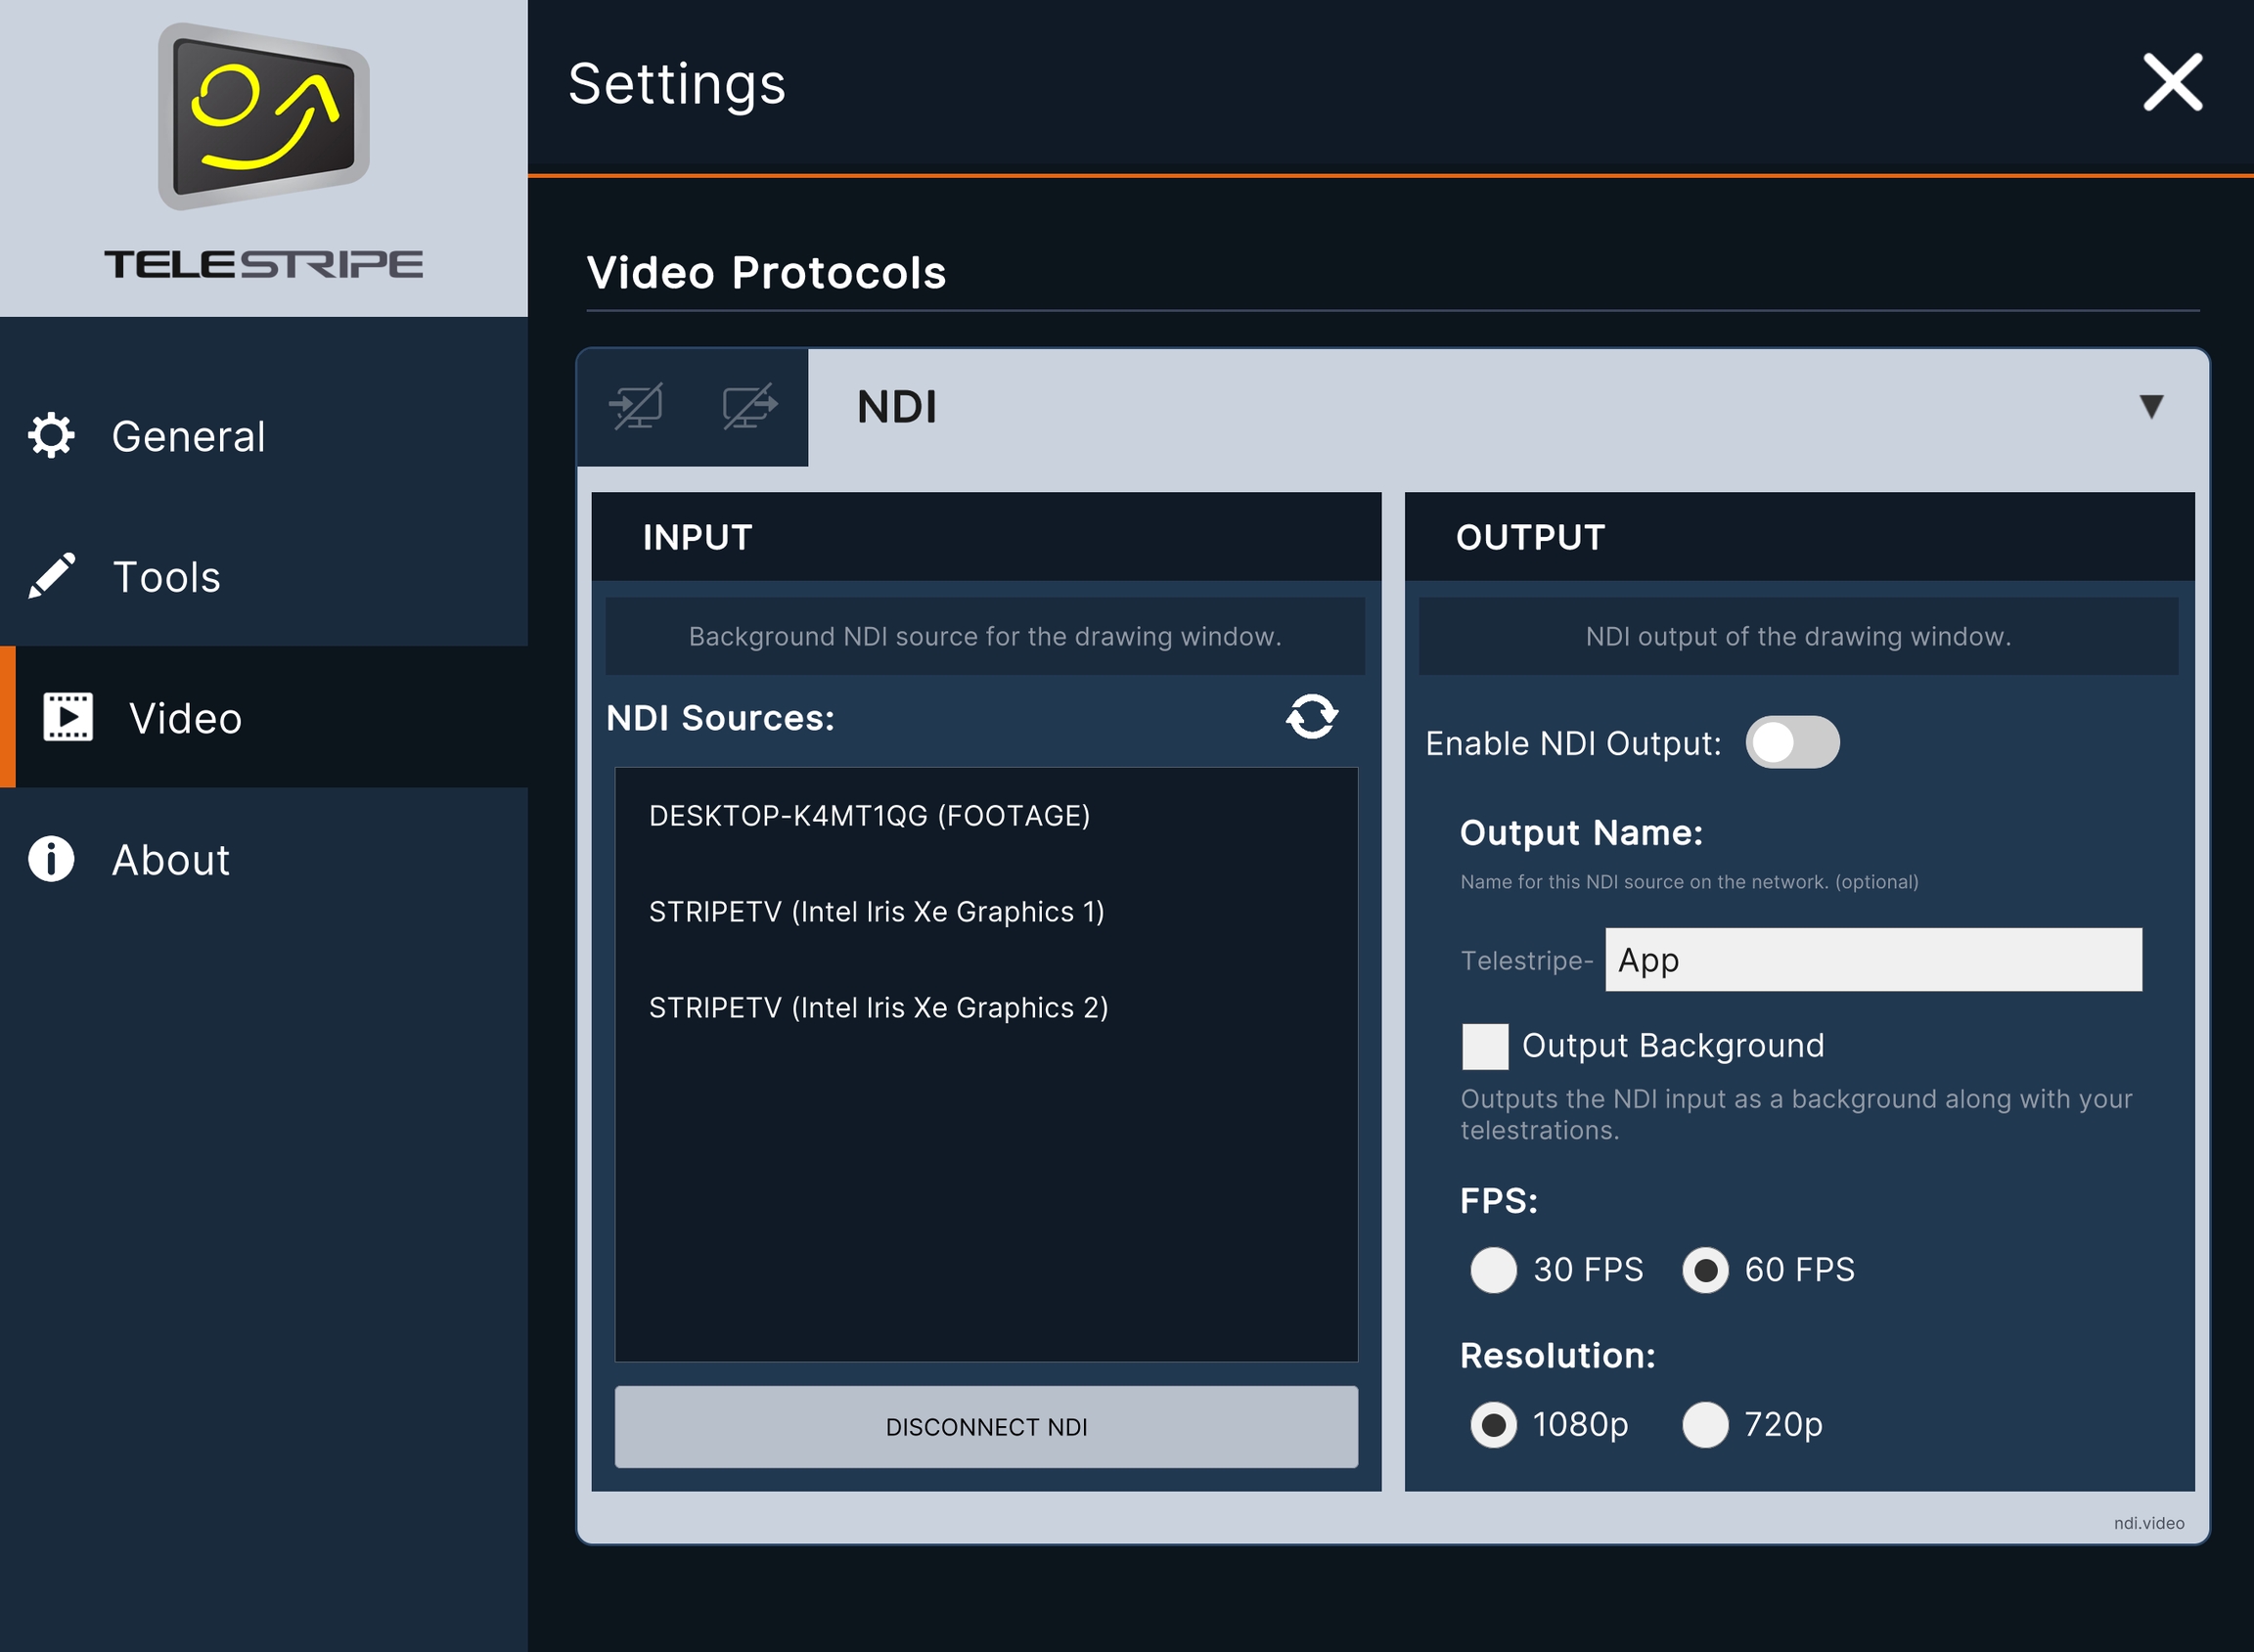Toggle Enable NDI Output switch

1791,742
